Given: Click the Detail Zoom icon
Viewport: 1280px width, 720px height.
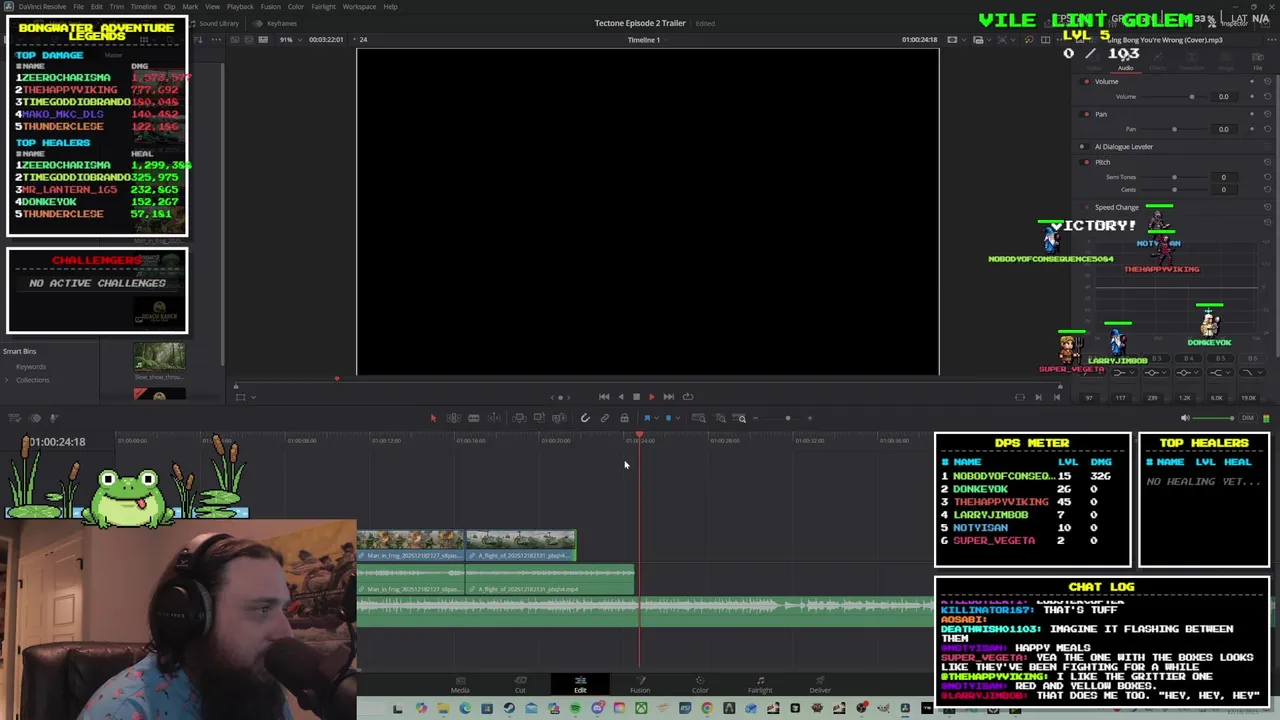Looking at the screenshot, I should pos(720,418).
